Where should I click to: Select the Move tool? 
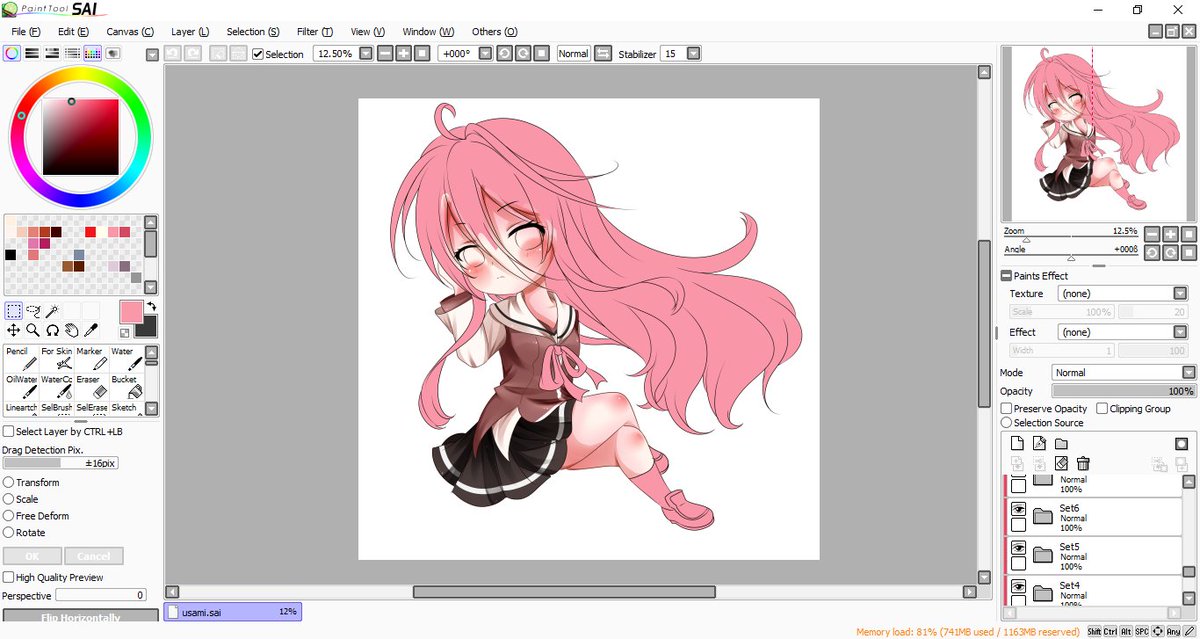[14, 329]
